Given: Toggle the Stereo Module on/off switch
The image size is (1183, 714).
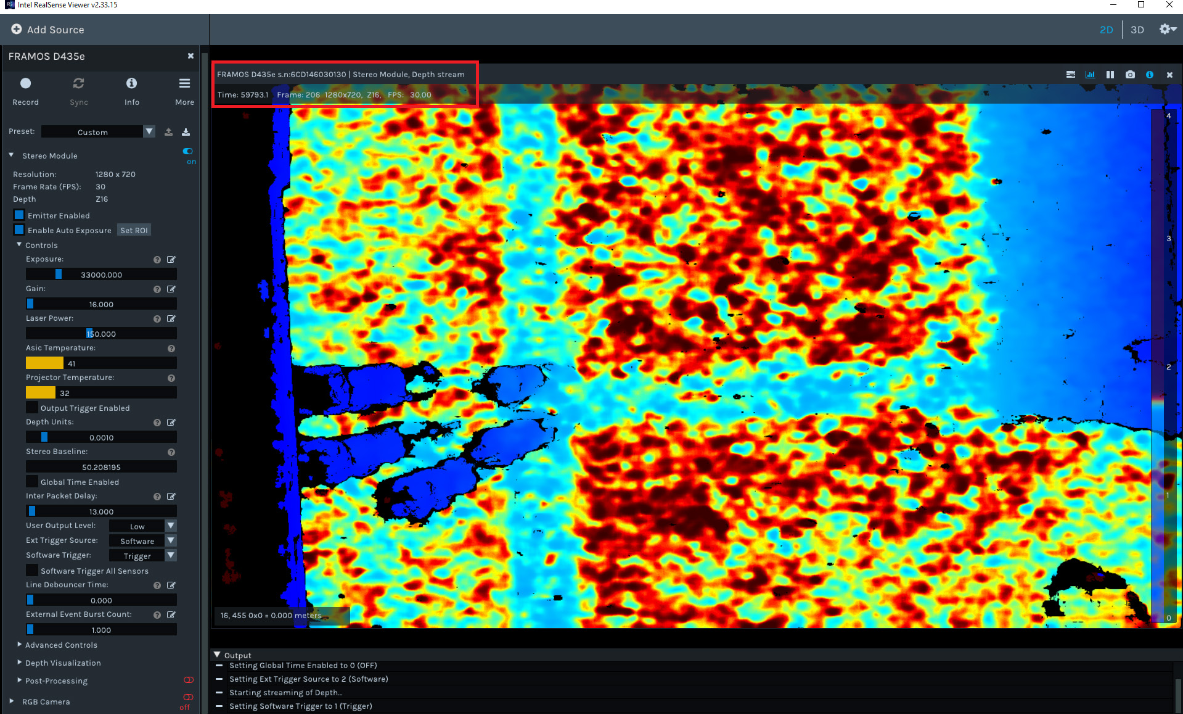Looking at the screenshot, I should [x=188, y=152].
